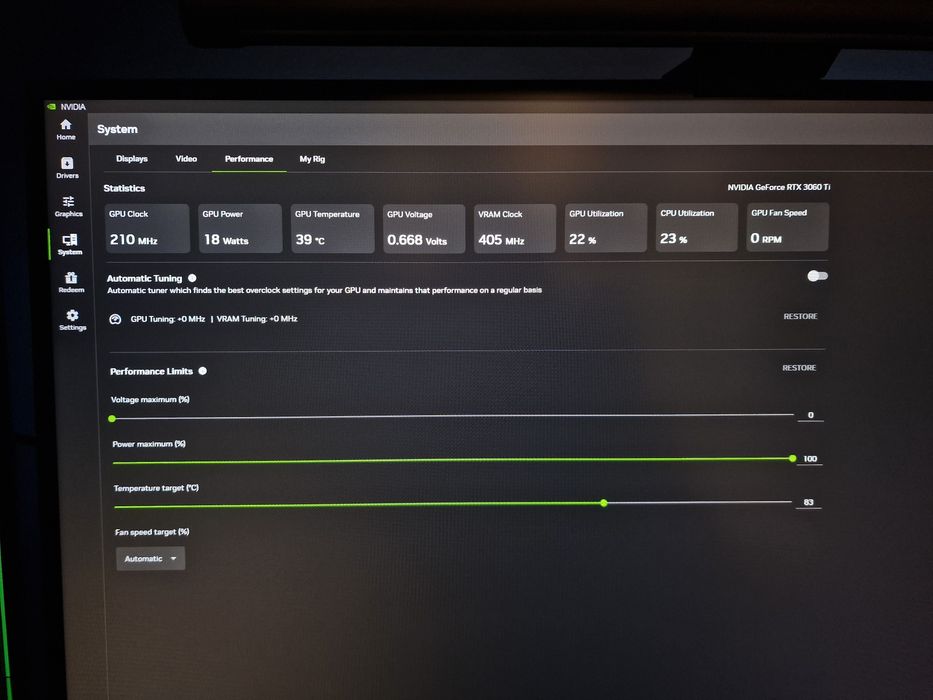The width and height of the screenshot is (933, 700).
Task: Open the Home section in sidebar
Action: click(66, 129)
